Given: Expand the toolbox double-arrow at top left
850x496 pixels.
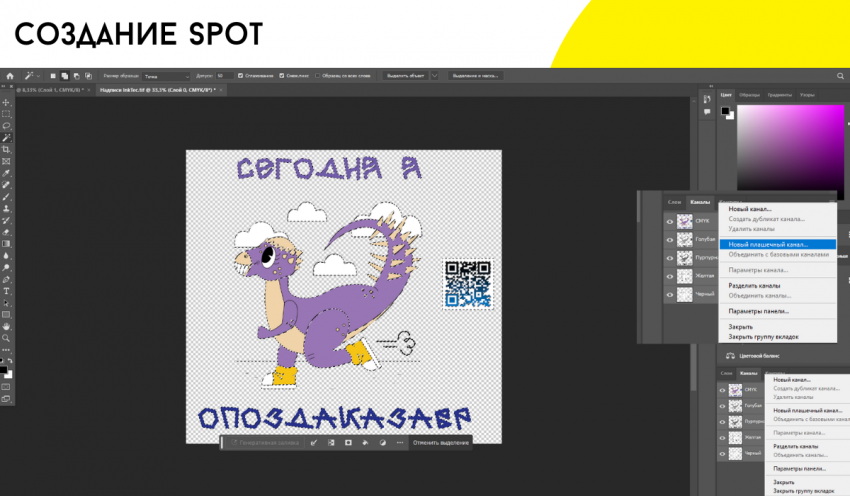Looking at the screenshot, I should (x=3, y=86).
